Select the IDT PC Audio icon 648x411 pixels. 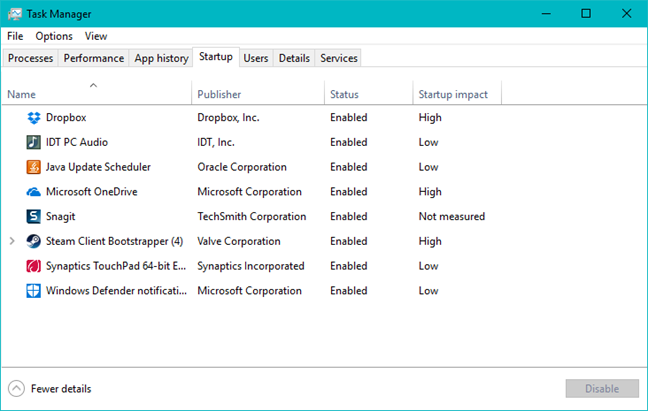[x=33, y=142]
